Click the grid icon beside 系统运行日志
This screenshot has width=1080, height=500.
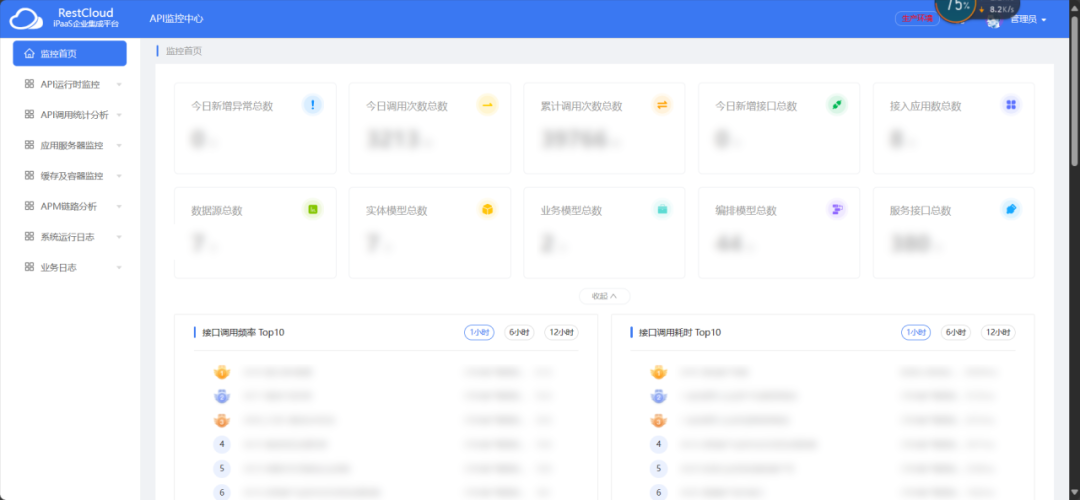29,236
